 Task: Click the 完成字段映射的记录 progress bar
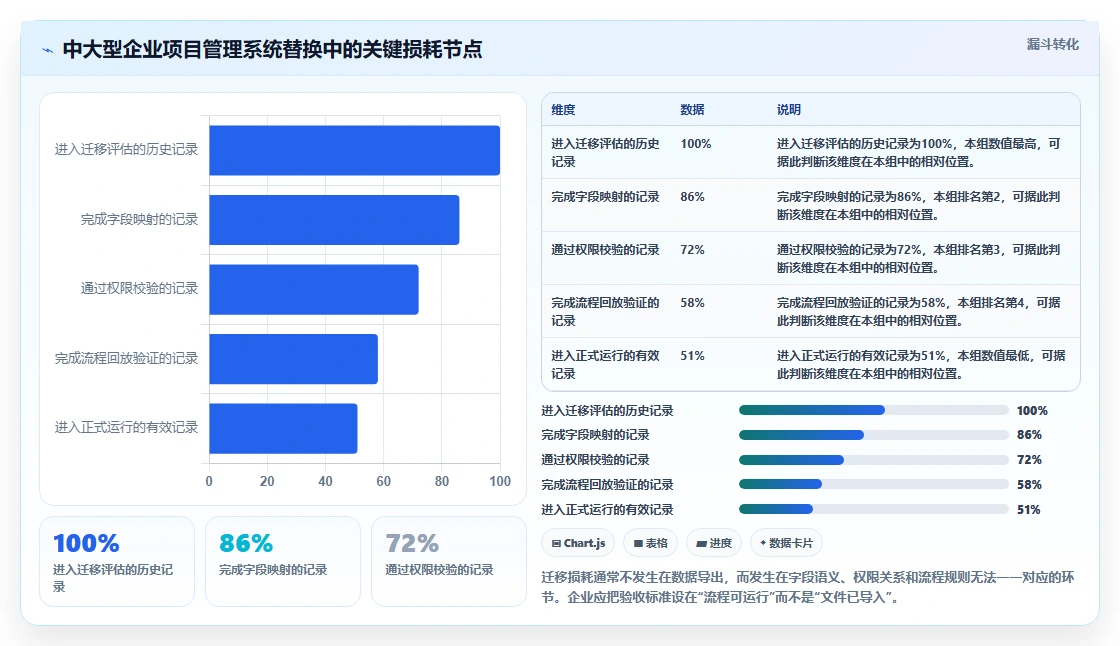874,434
